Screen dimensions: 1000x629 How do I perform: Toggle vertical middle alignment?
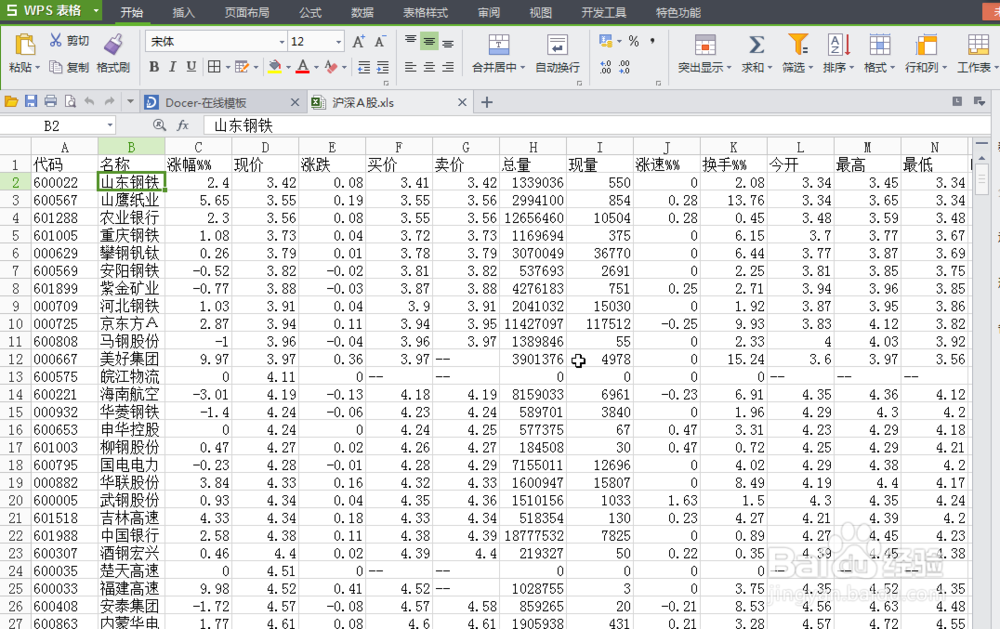pyautogui.click(x=429, y=42)
